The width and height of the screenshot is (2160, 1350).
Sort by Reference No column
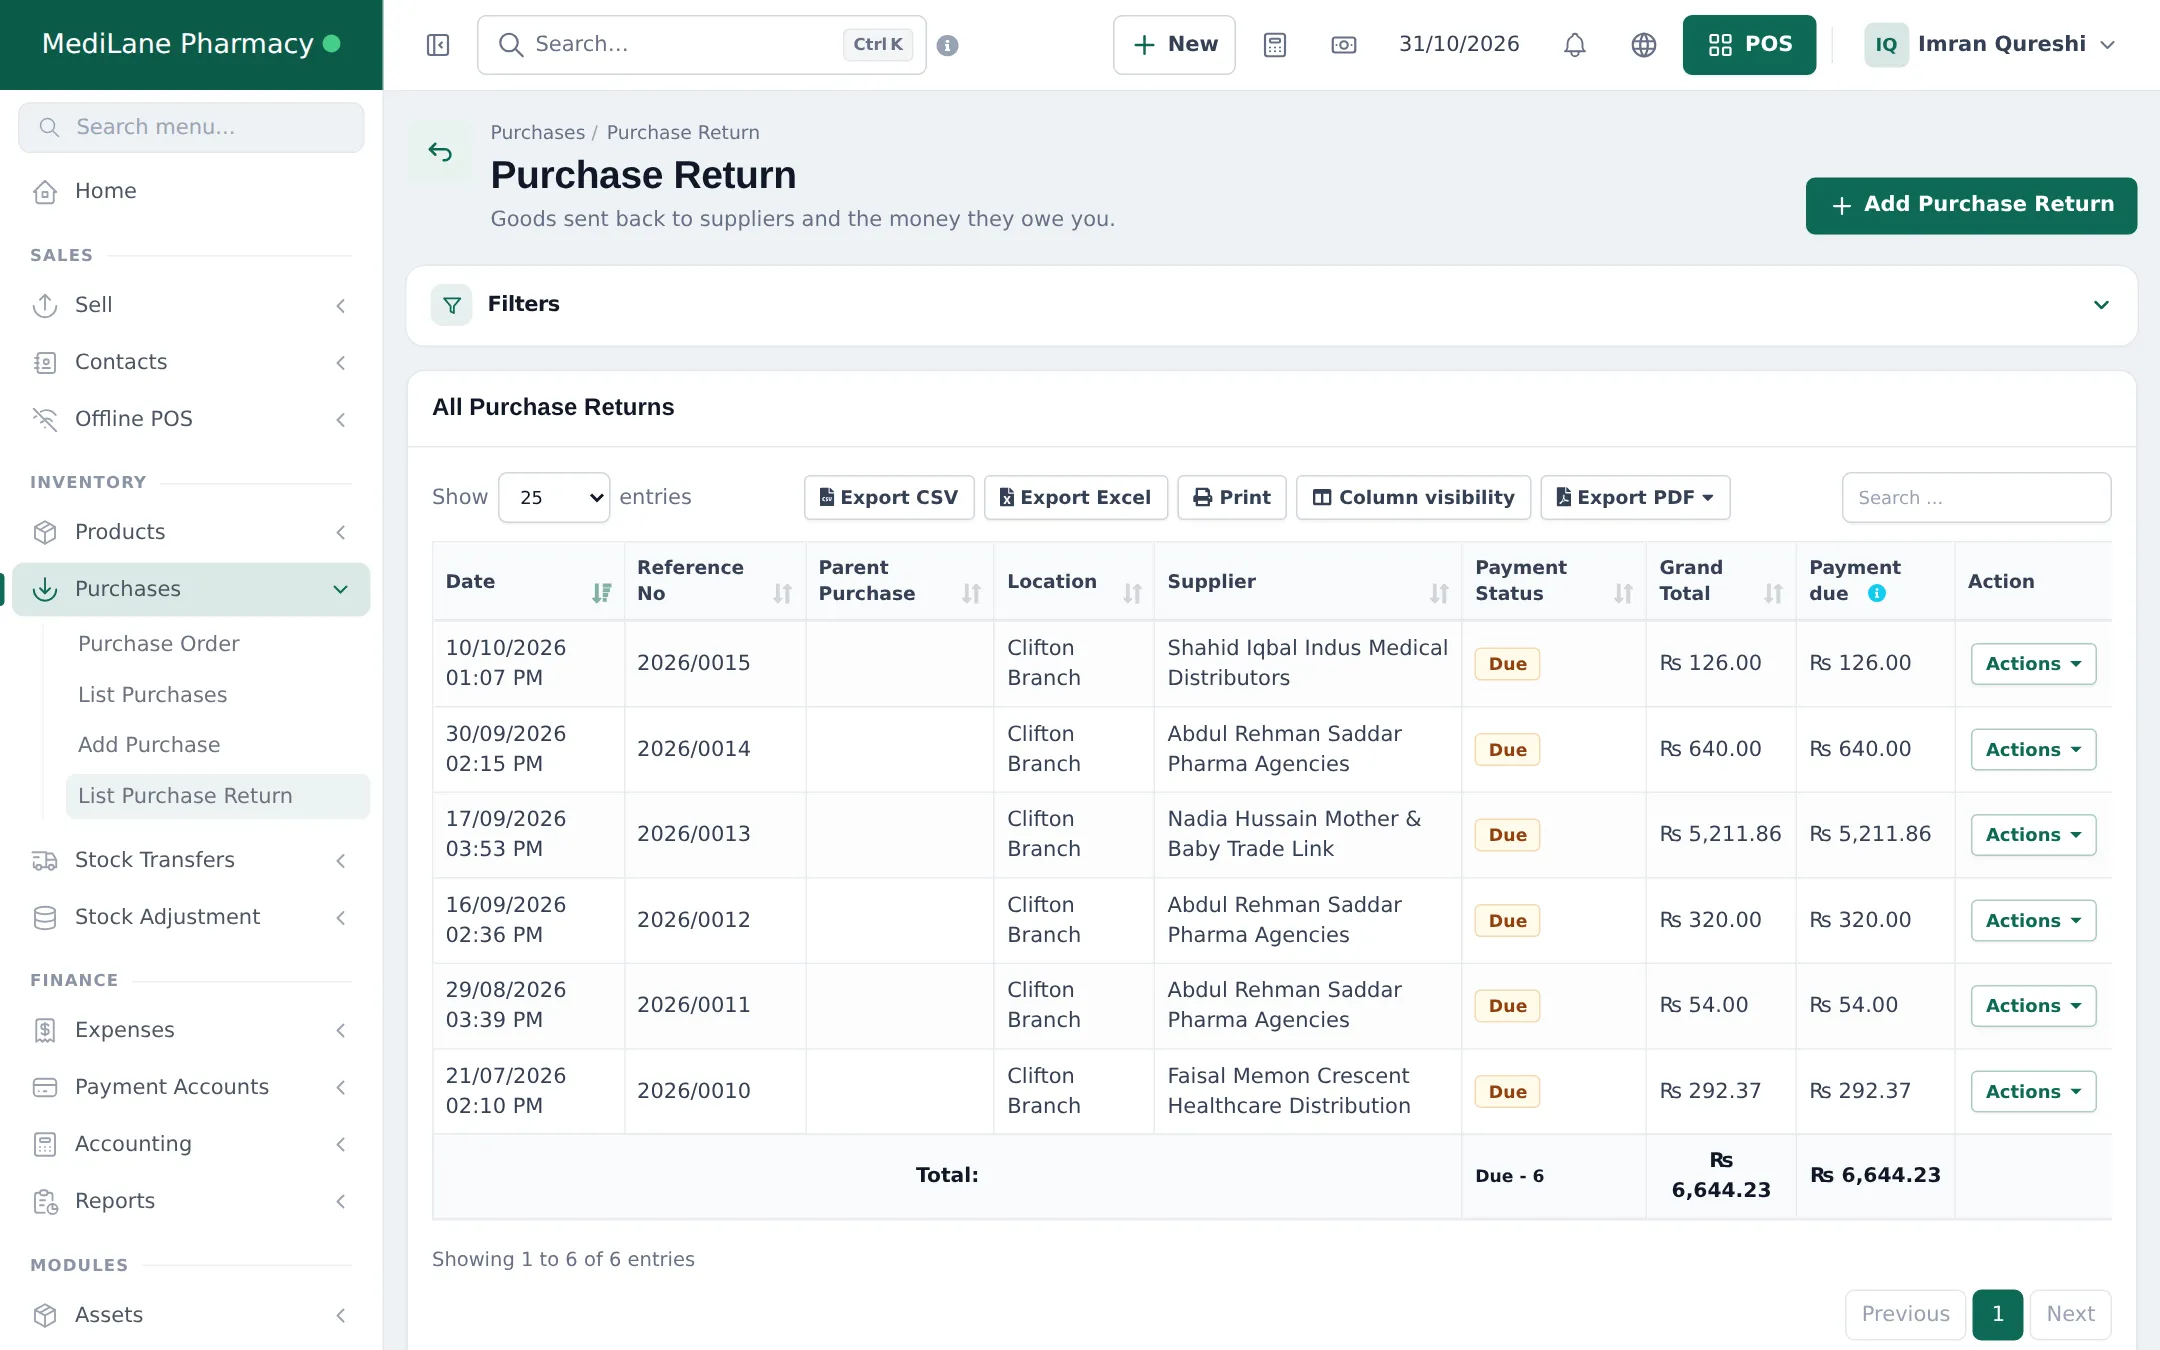point(782,593)
